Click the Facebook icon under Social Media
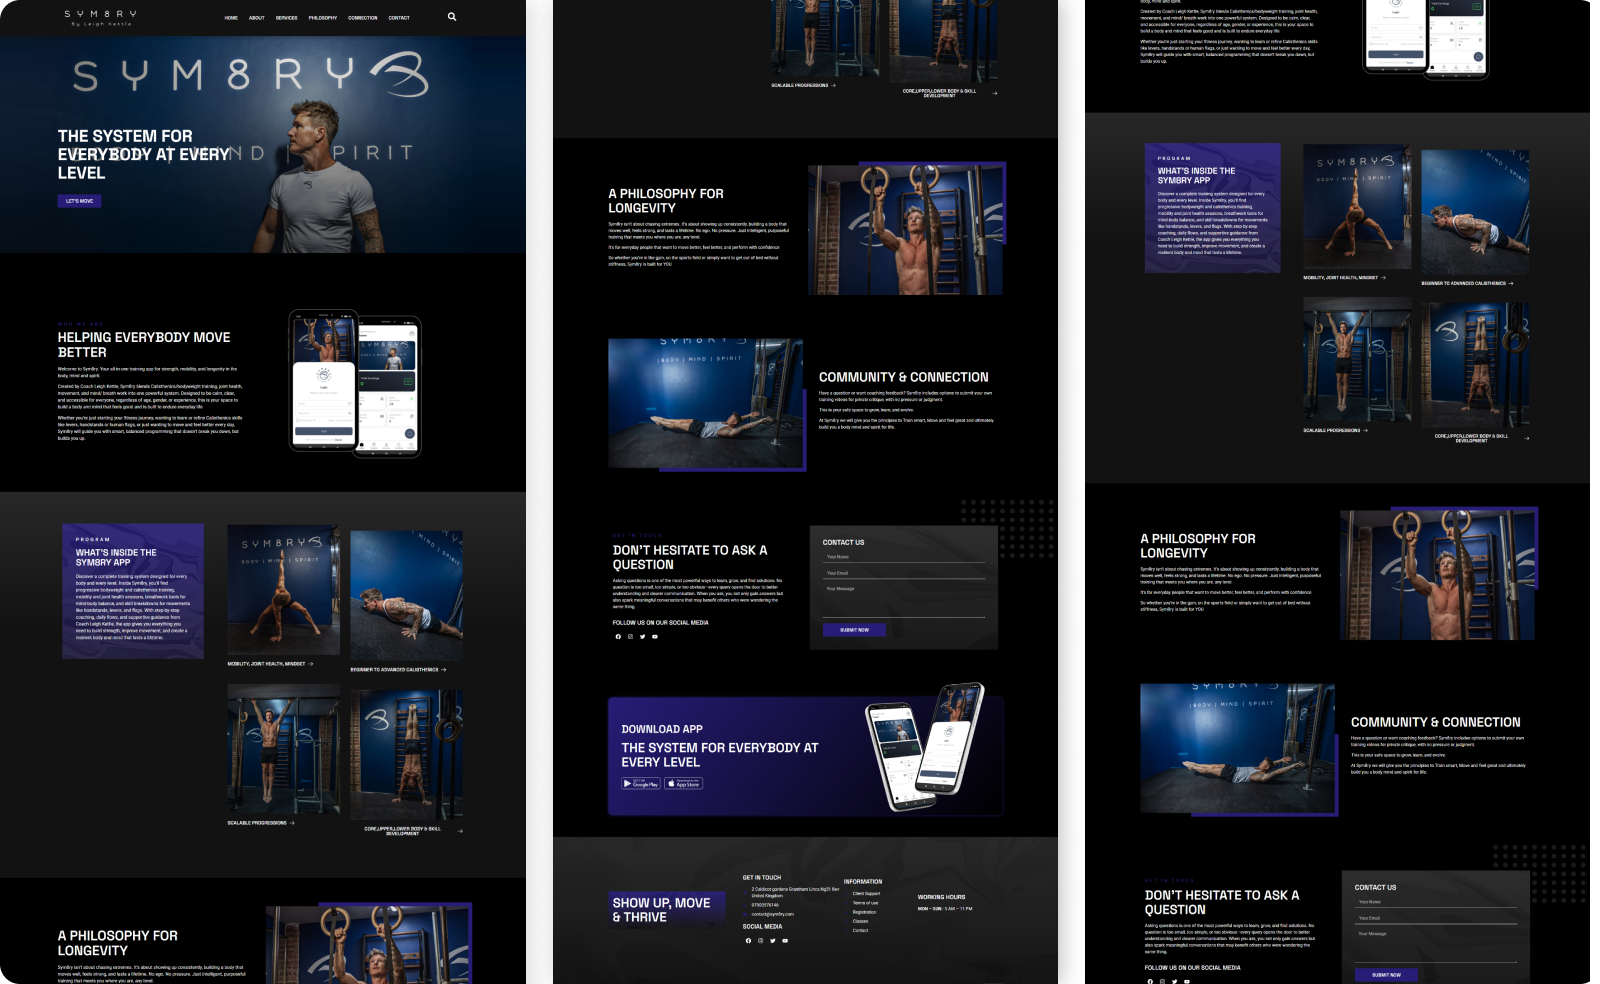 tap(749, 941)
